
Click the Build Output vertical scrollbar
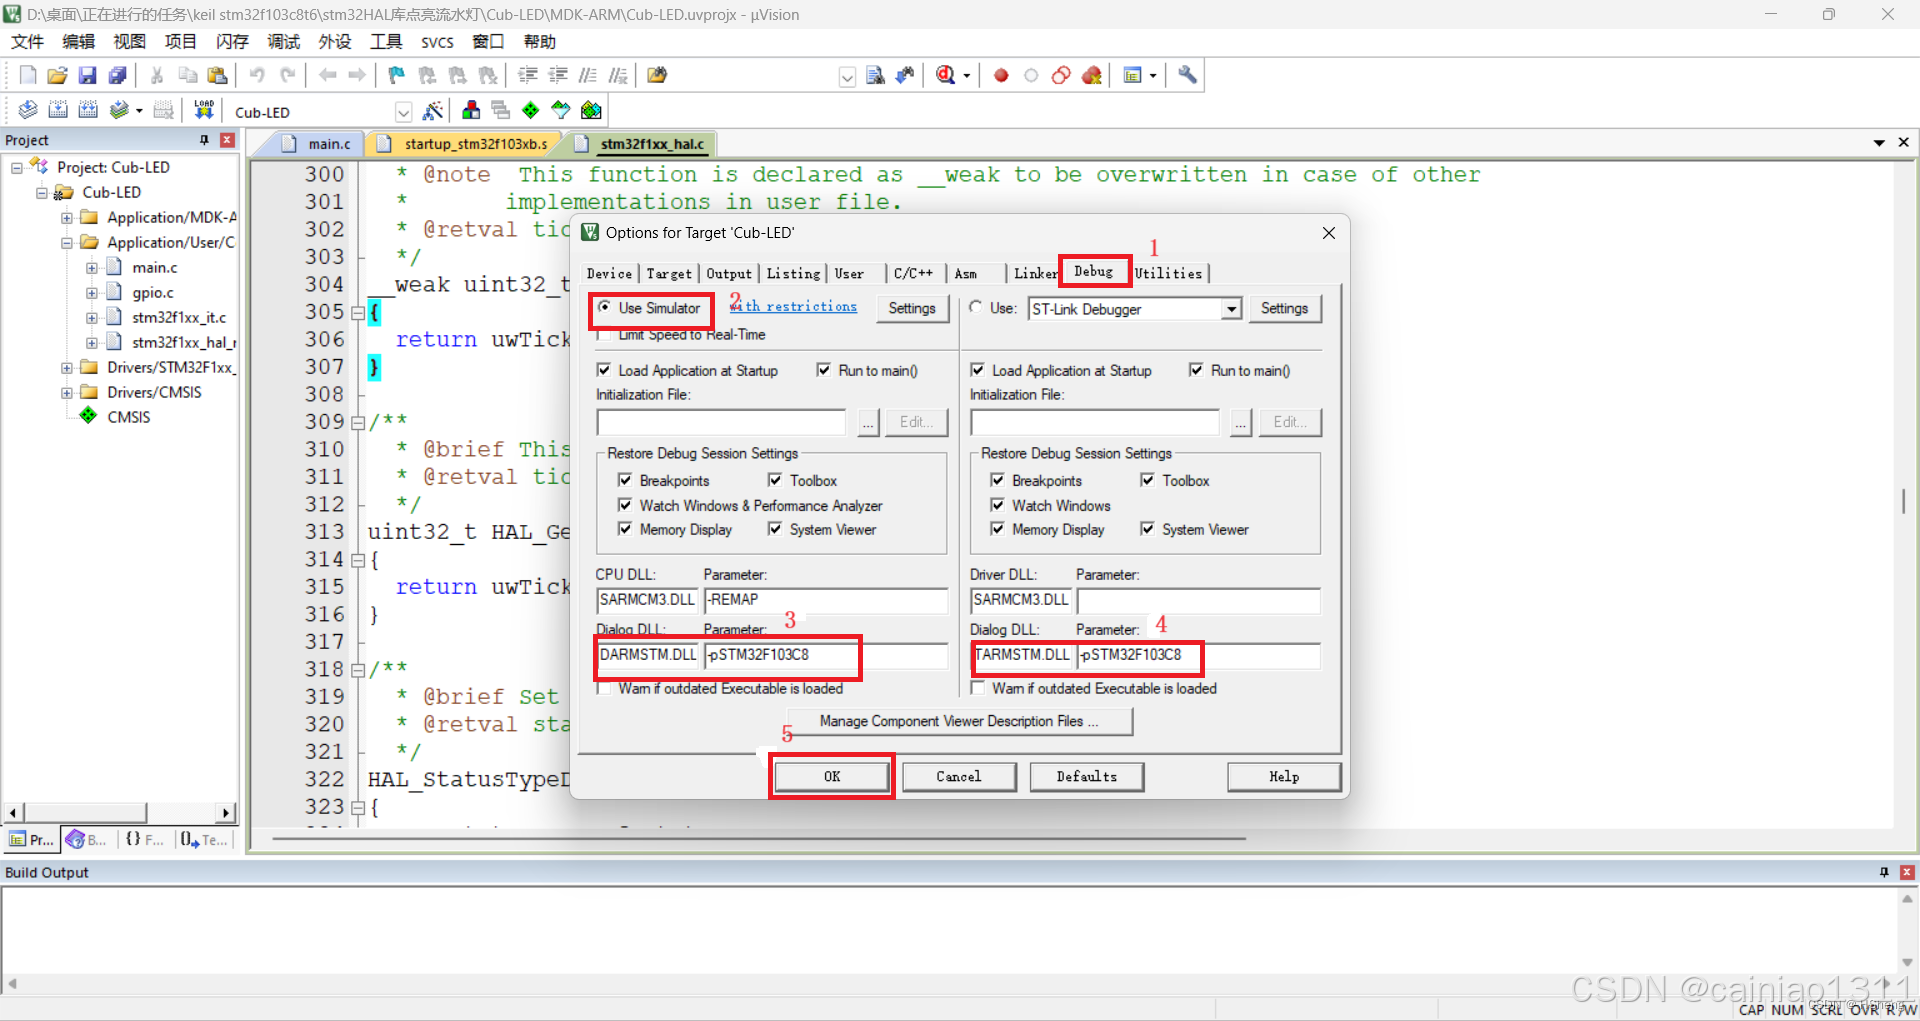pyautogui.click(x=1907, y=930)
